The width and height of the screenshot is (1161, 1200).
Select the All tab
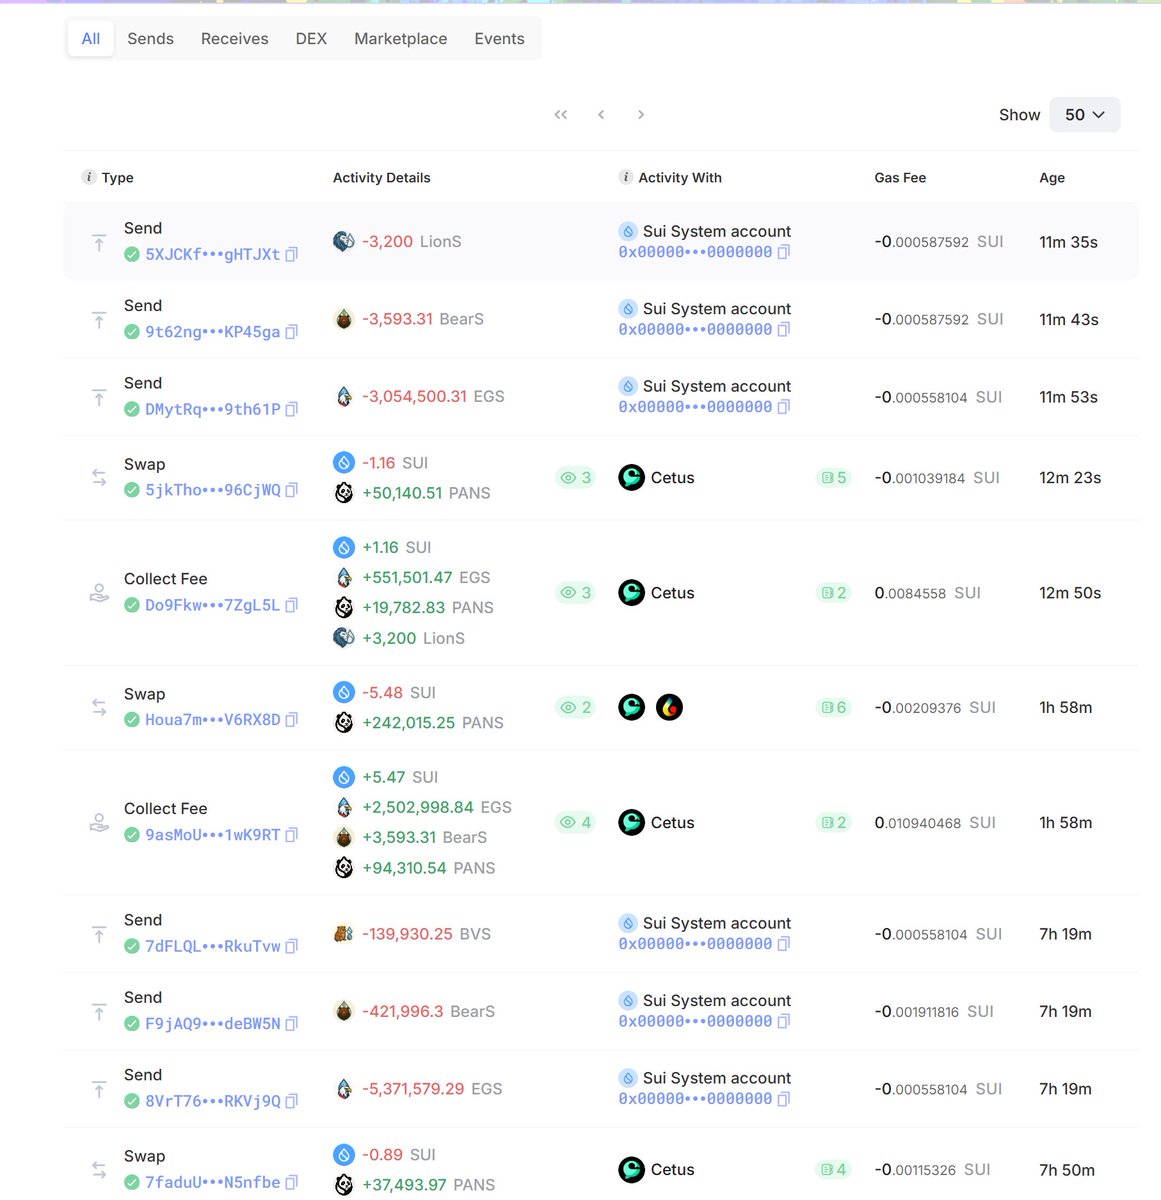point(91,39)
